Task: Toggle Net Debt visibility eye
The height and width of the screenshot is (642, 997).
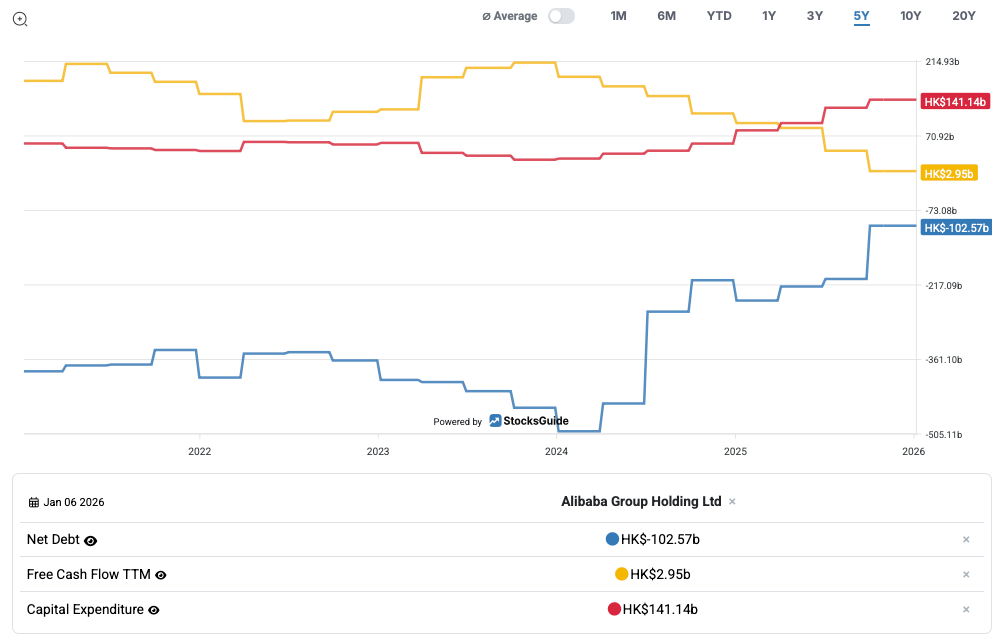Action: click(91, 541)
